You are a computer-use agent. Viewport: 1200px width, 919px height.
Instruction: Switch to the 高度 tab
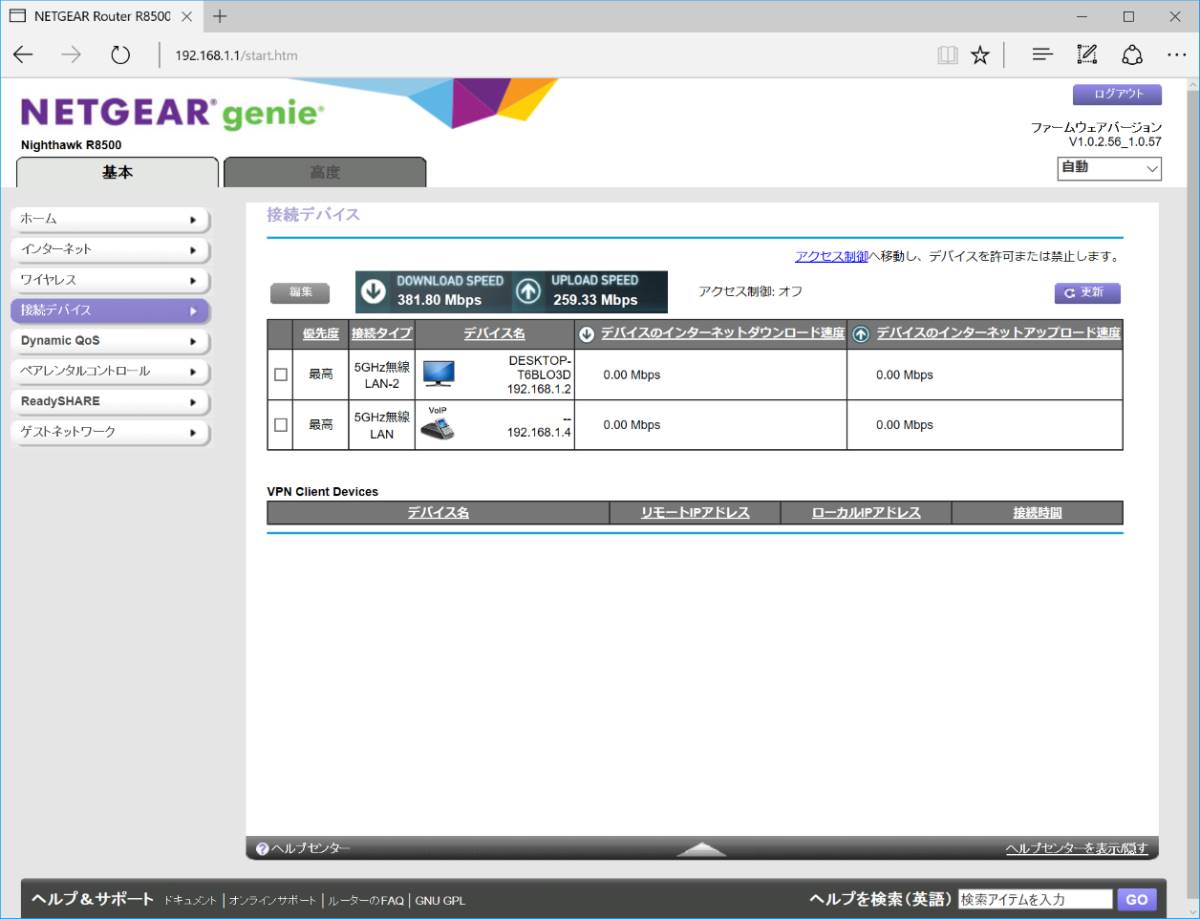(x=325, y=173)
